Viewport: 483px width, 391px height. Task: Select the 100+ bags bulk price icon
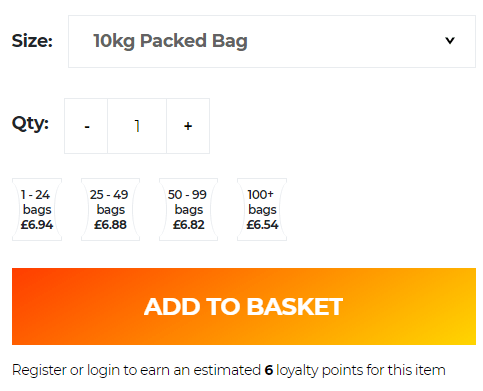coord(262,209)
